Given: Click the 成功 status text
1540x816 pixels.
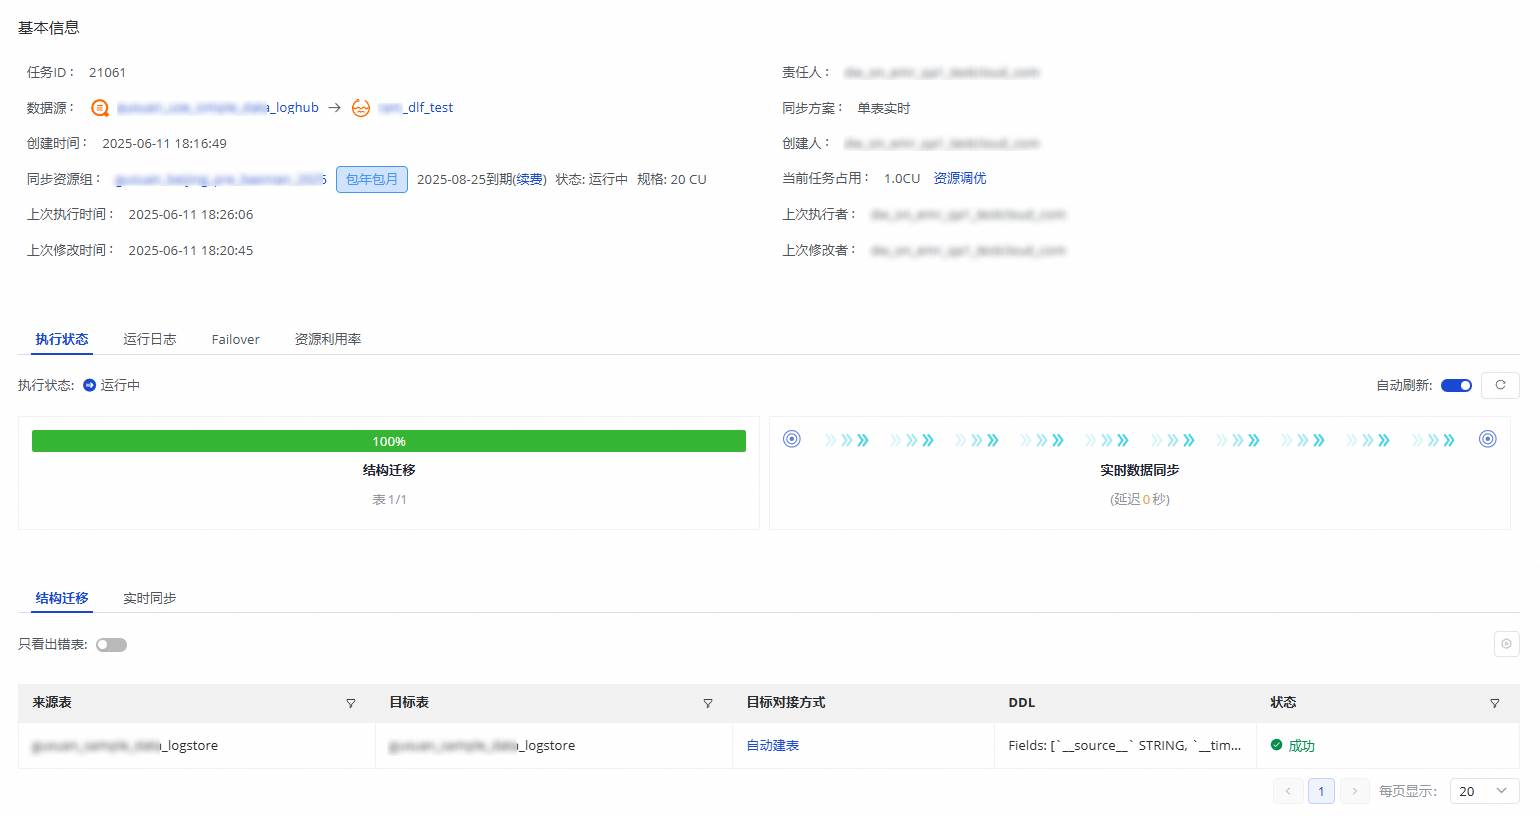Looking at the screenshot, I should (1302, 746).
